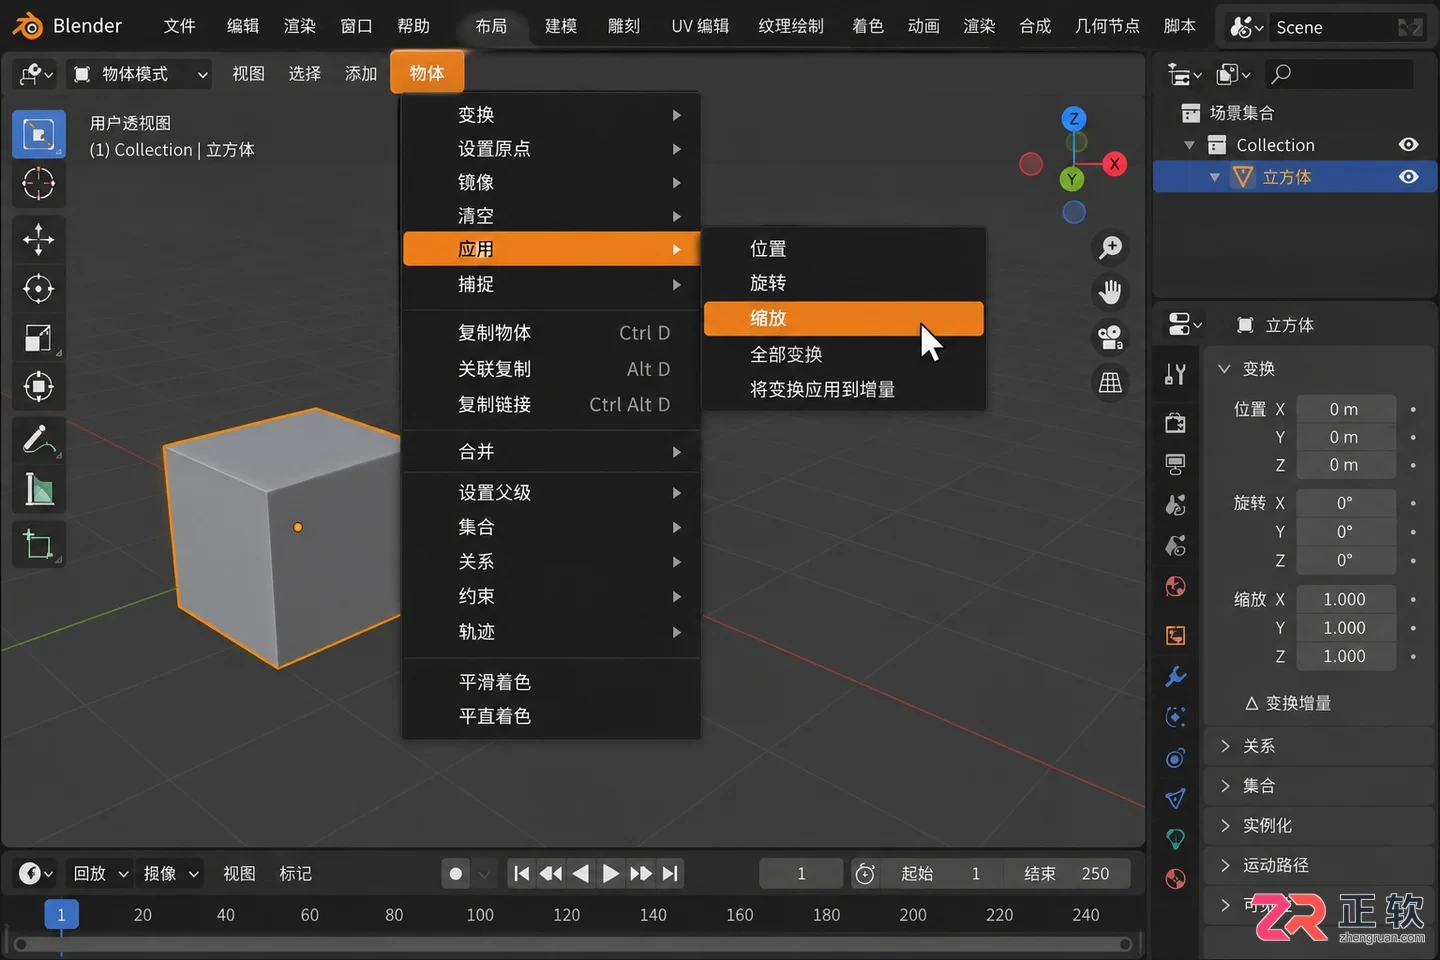Toggle the camera view icon
The height and width of the screenshot is (960, 1440).
pyautogui.click(x=1110, y=338)
